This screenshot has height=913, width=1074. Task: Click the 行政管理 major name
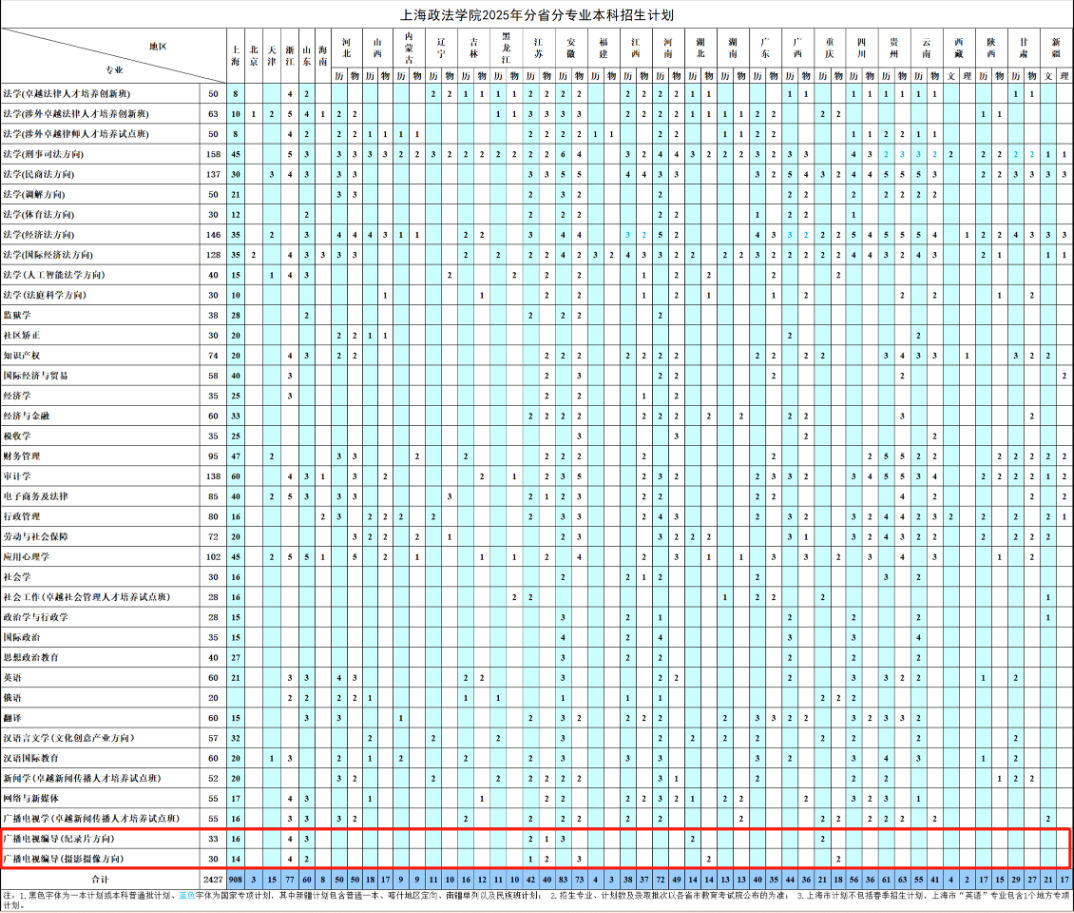(22, 516)
